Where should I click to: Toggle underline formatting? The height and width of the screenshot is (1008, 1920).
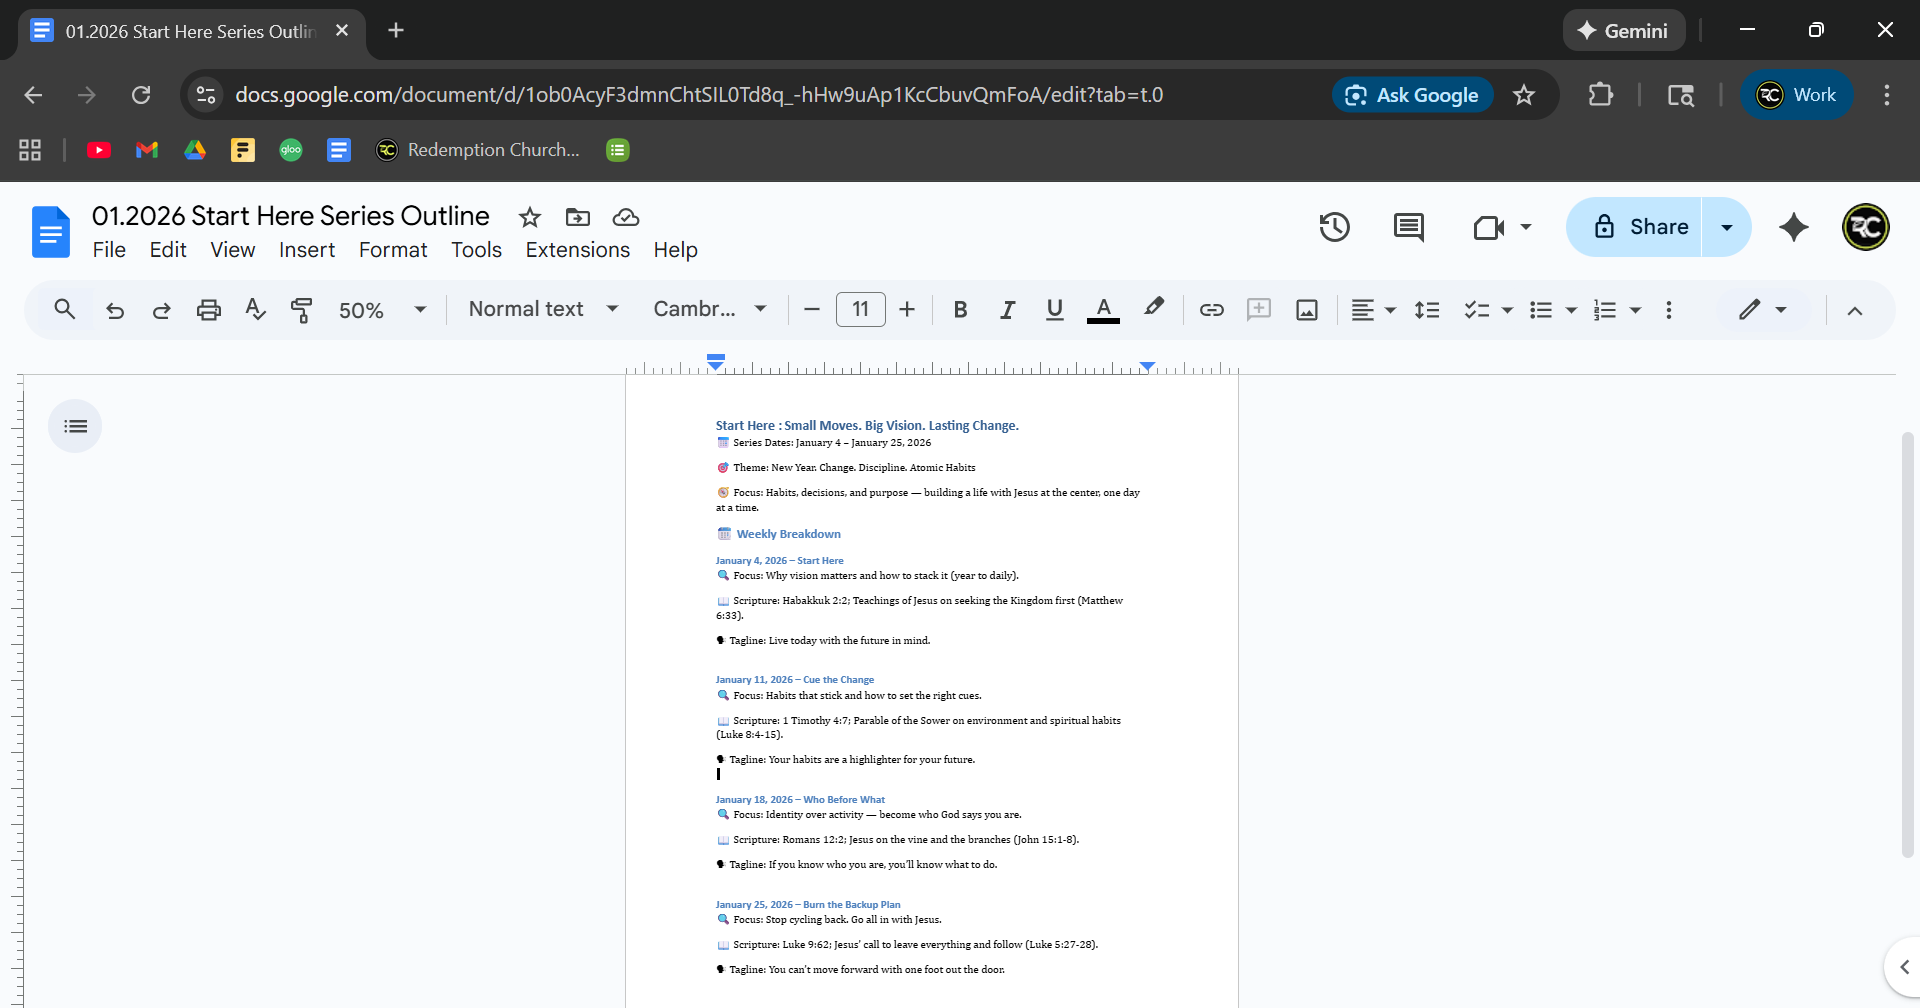(x=1054, y=310)
